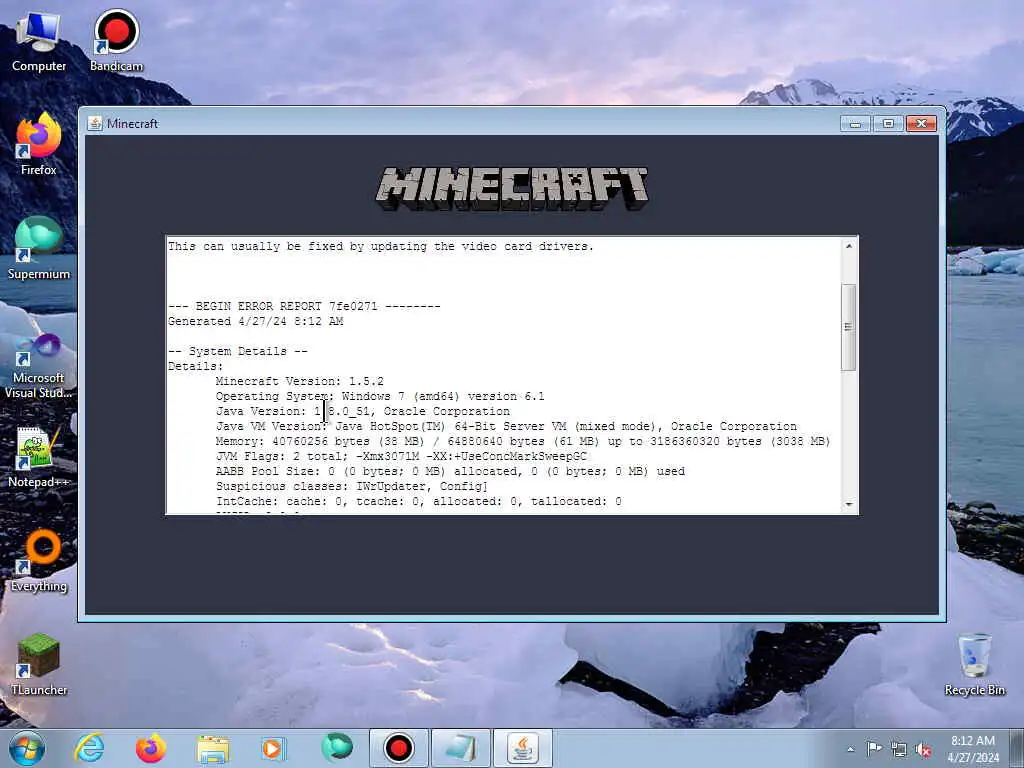Click the 'Suspicious classes' line
The height and width of the screenshot is (768, 1024).
point(352,487)
